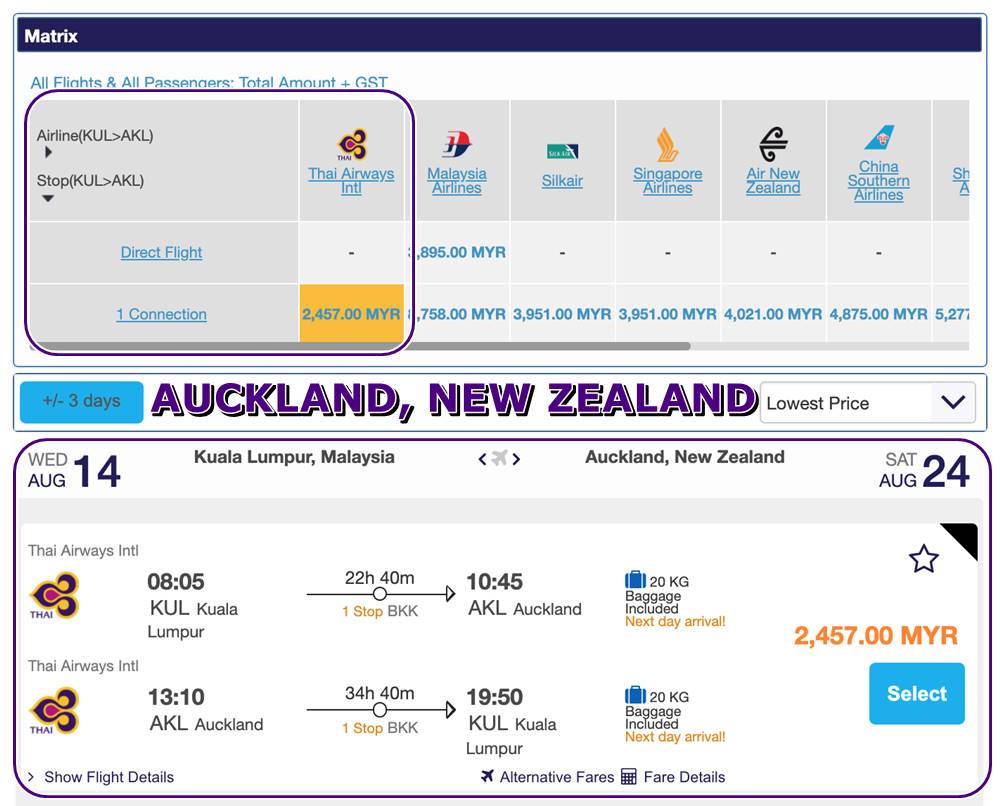Select Malaysia Airlines direct 895.00 MYR fare

click(x=457, y=253)
